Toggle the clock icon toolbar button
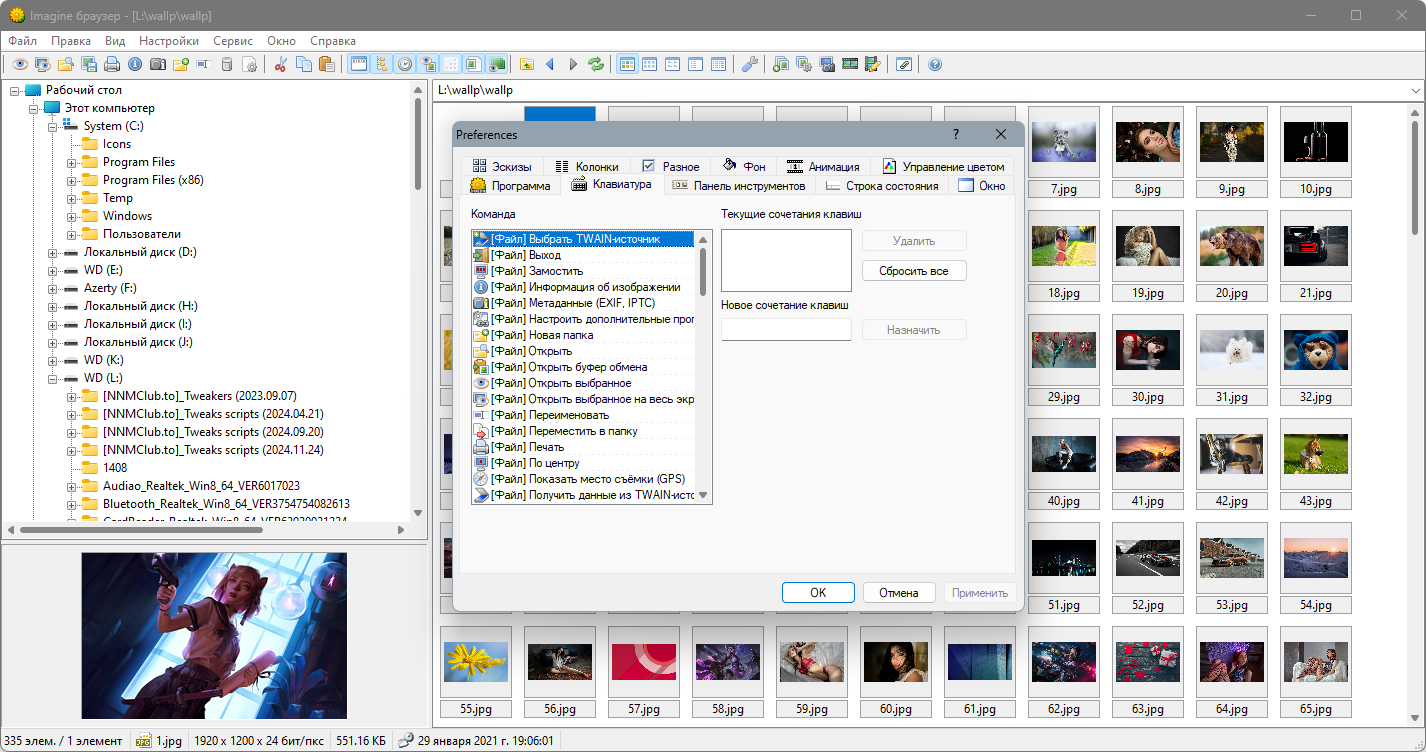This screenshot has width=1426, height=752. pyautogui.click(x=404, y=64)
